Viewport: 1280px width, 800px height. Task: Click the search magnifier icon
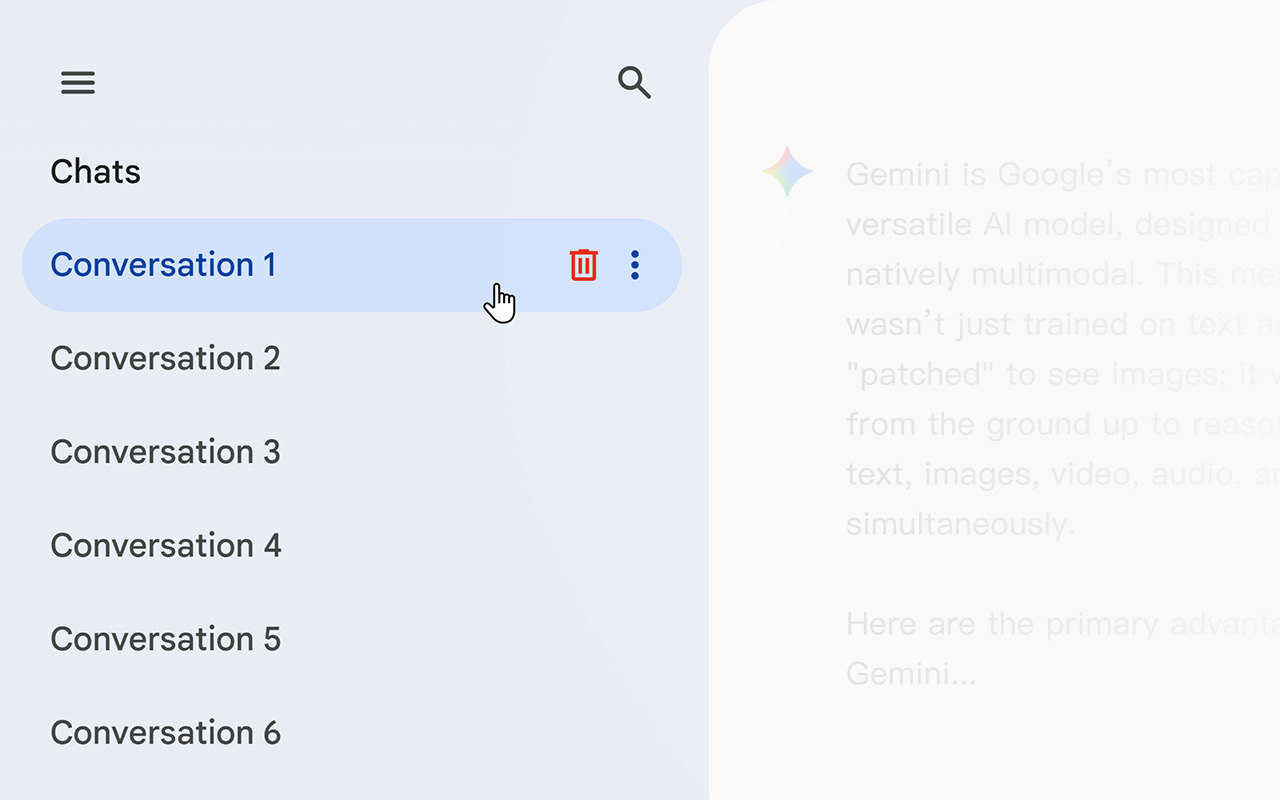click(x=634, y=82)
